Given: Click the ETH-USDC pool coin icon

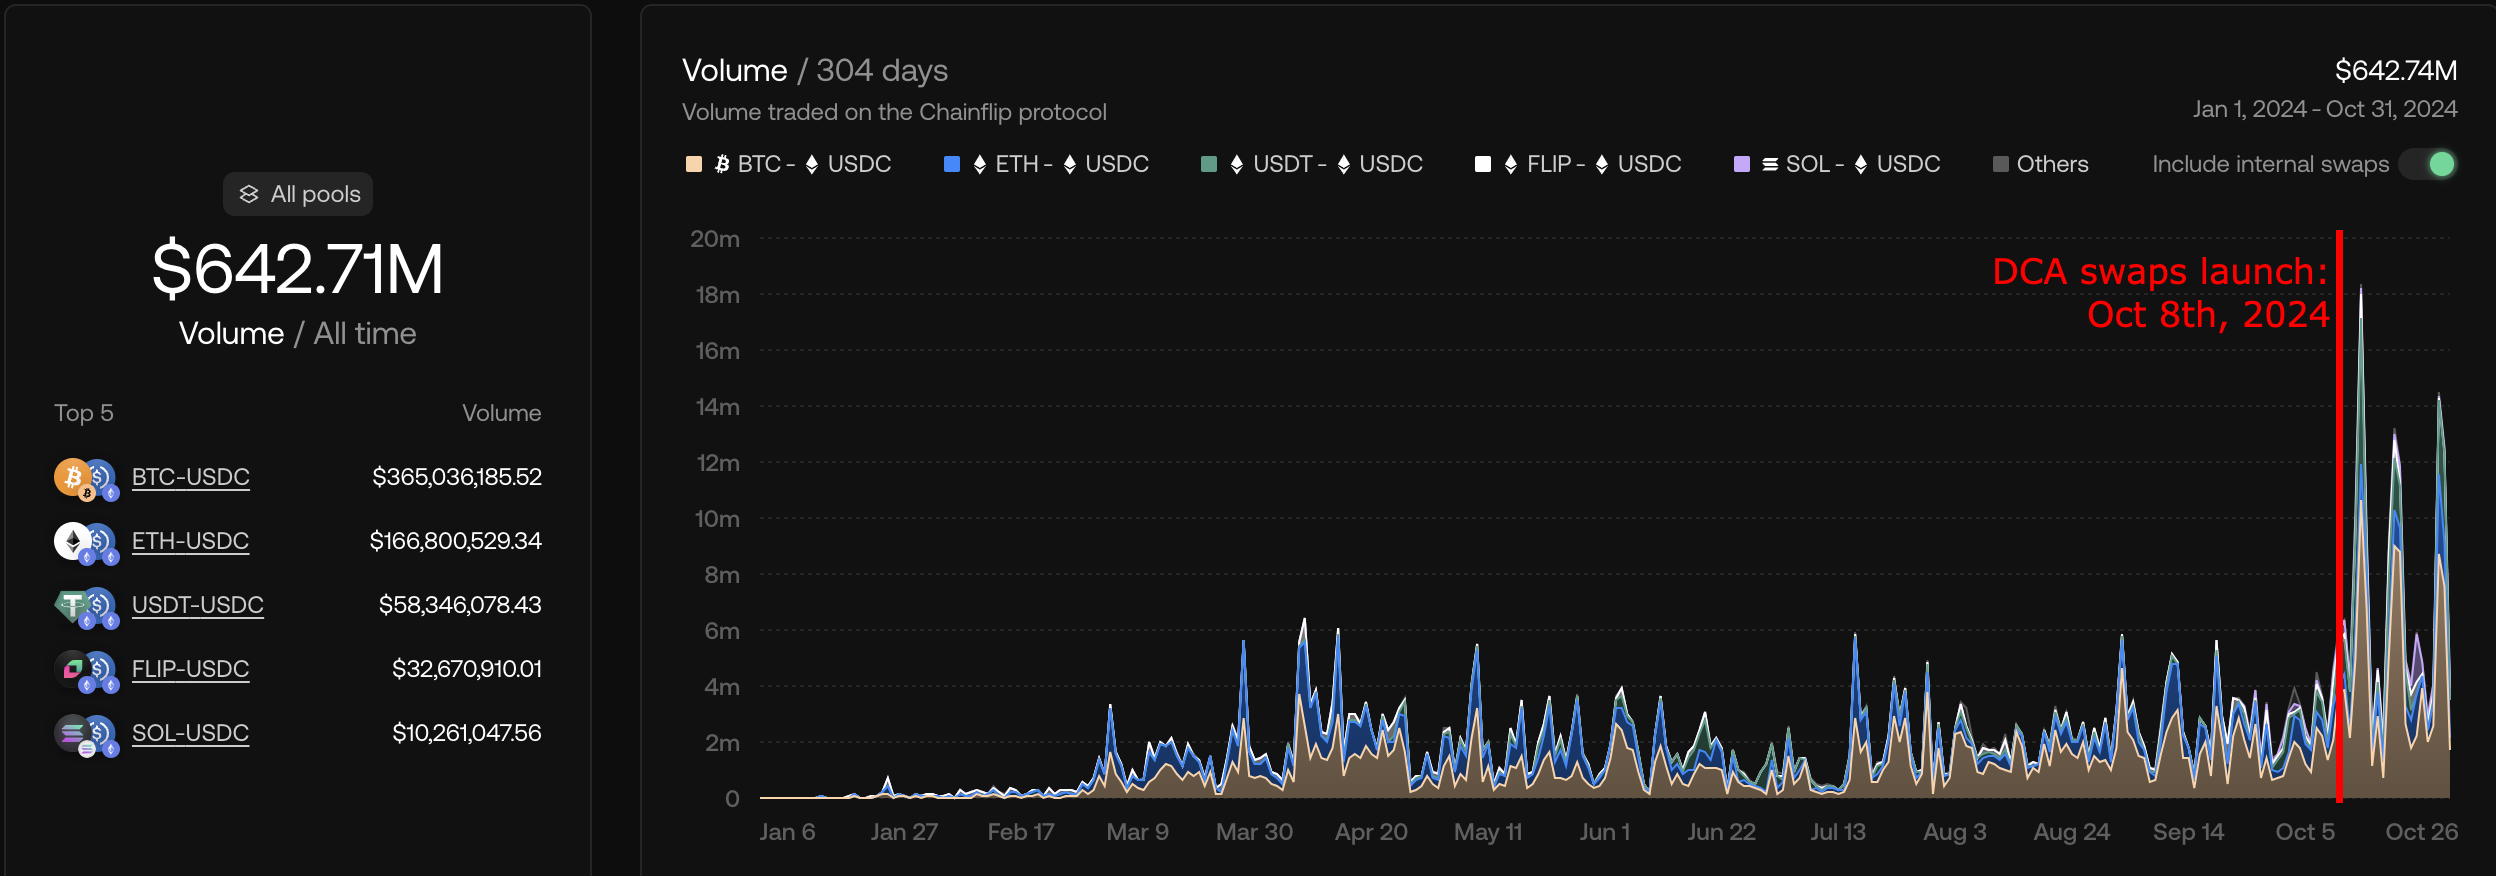Looking at the screenshot, I should coord(86,543).
